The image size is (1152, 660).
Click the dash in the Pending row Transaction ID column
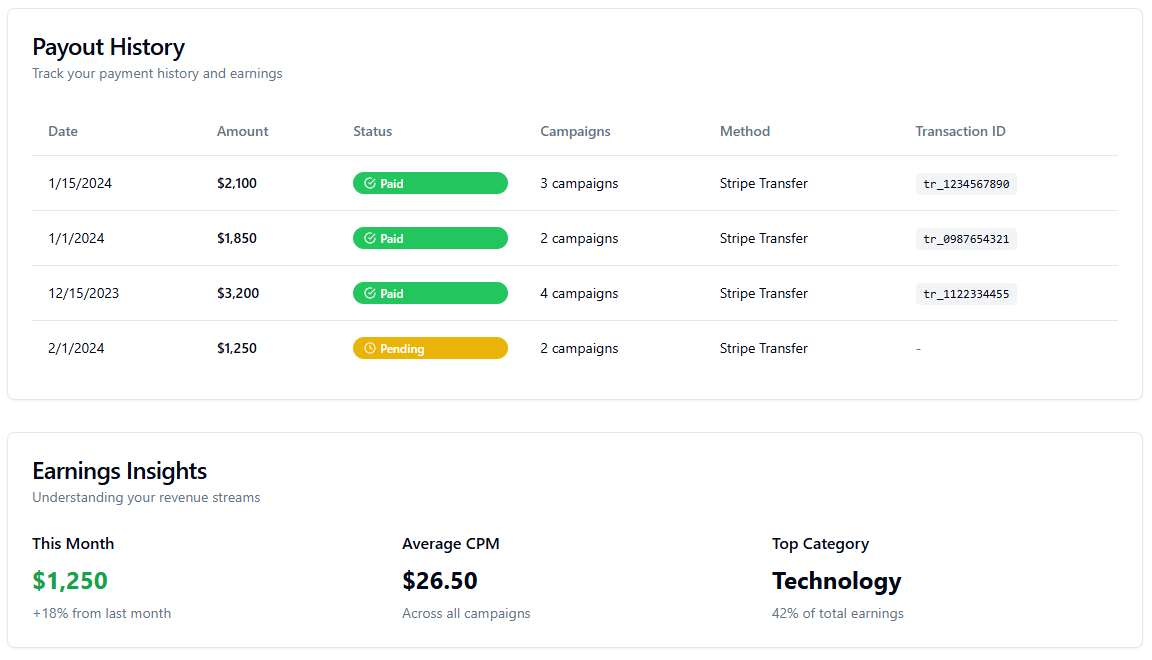(918, 348)
